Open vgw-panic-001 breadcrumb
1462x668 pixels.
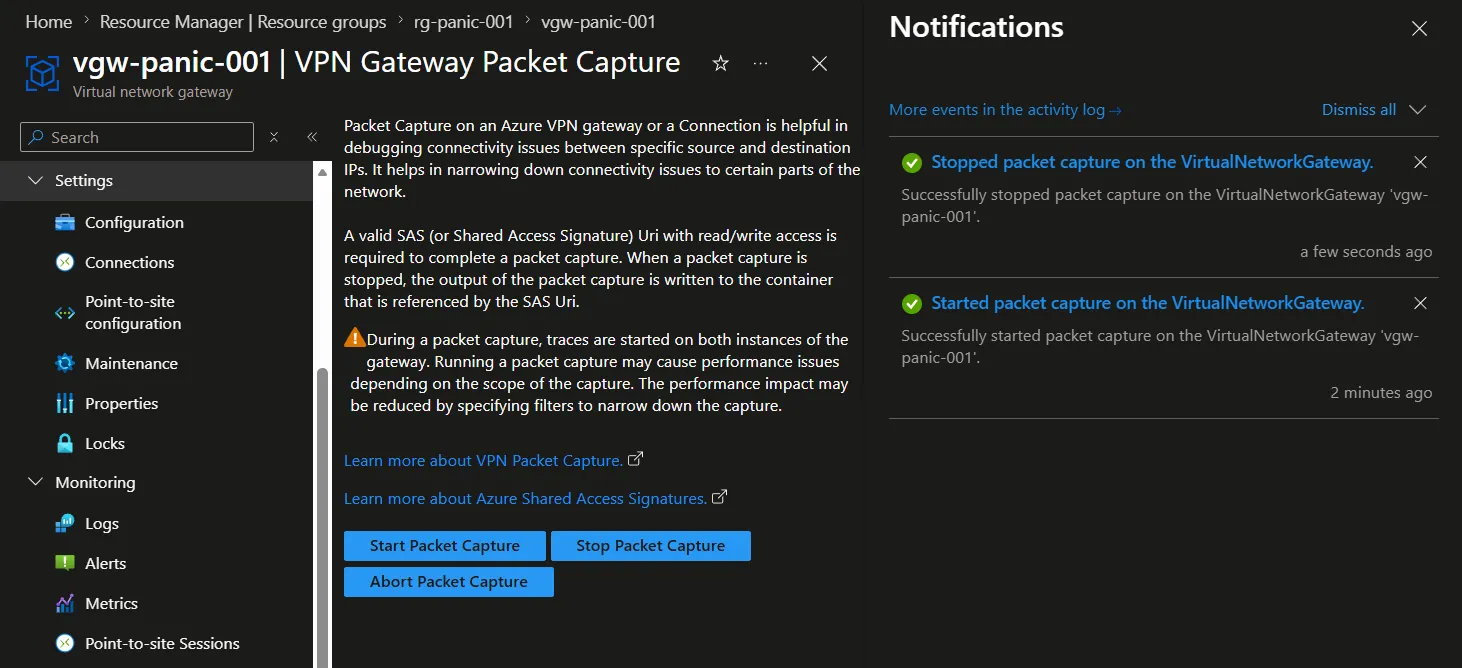coord(599,22)
